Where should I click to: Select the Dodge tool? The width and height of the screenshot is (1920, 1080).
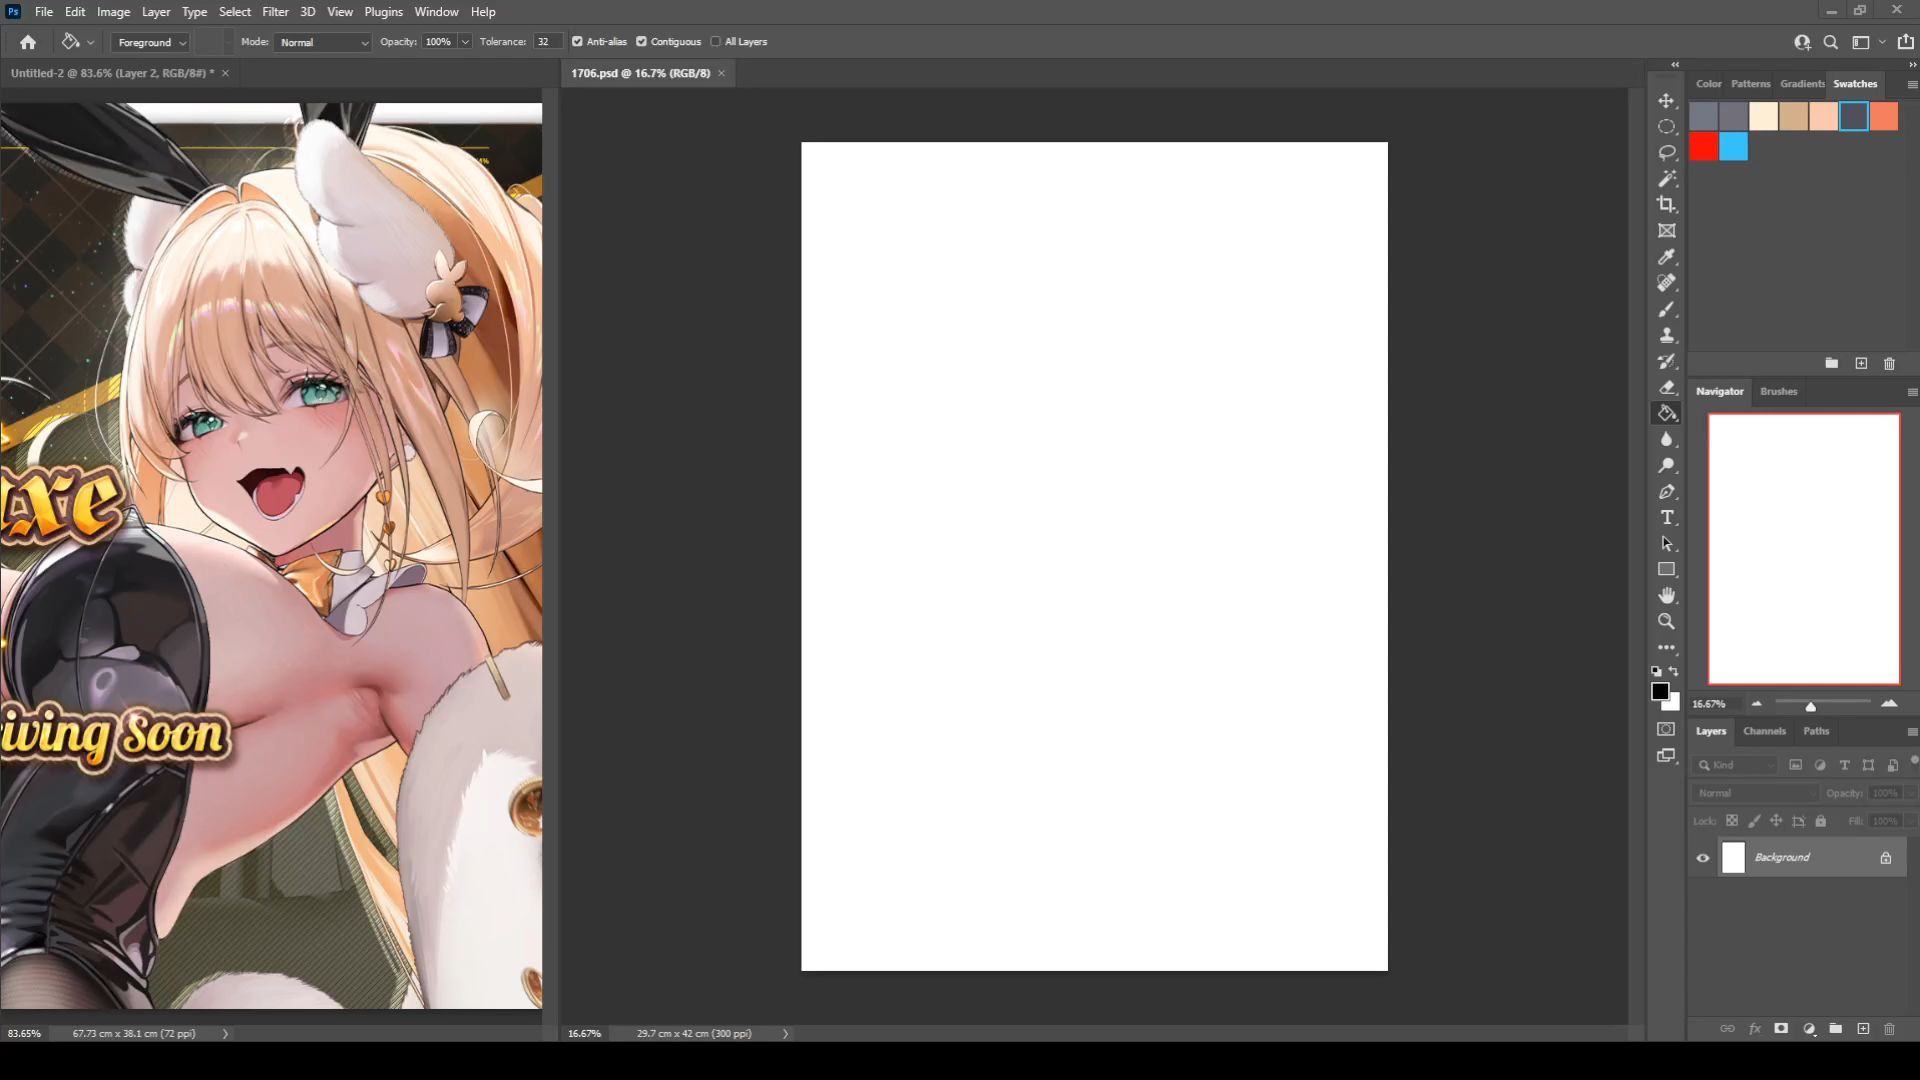click(1666, 465)
